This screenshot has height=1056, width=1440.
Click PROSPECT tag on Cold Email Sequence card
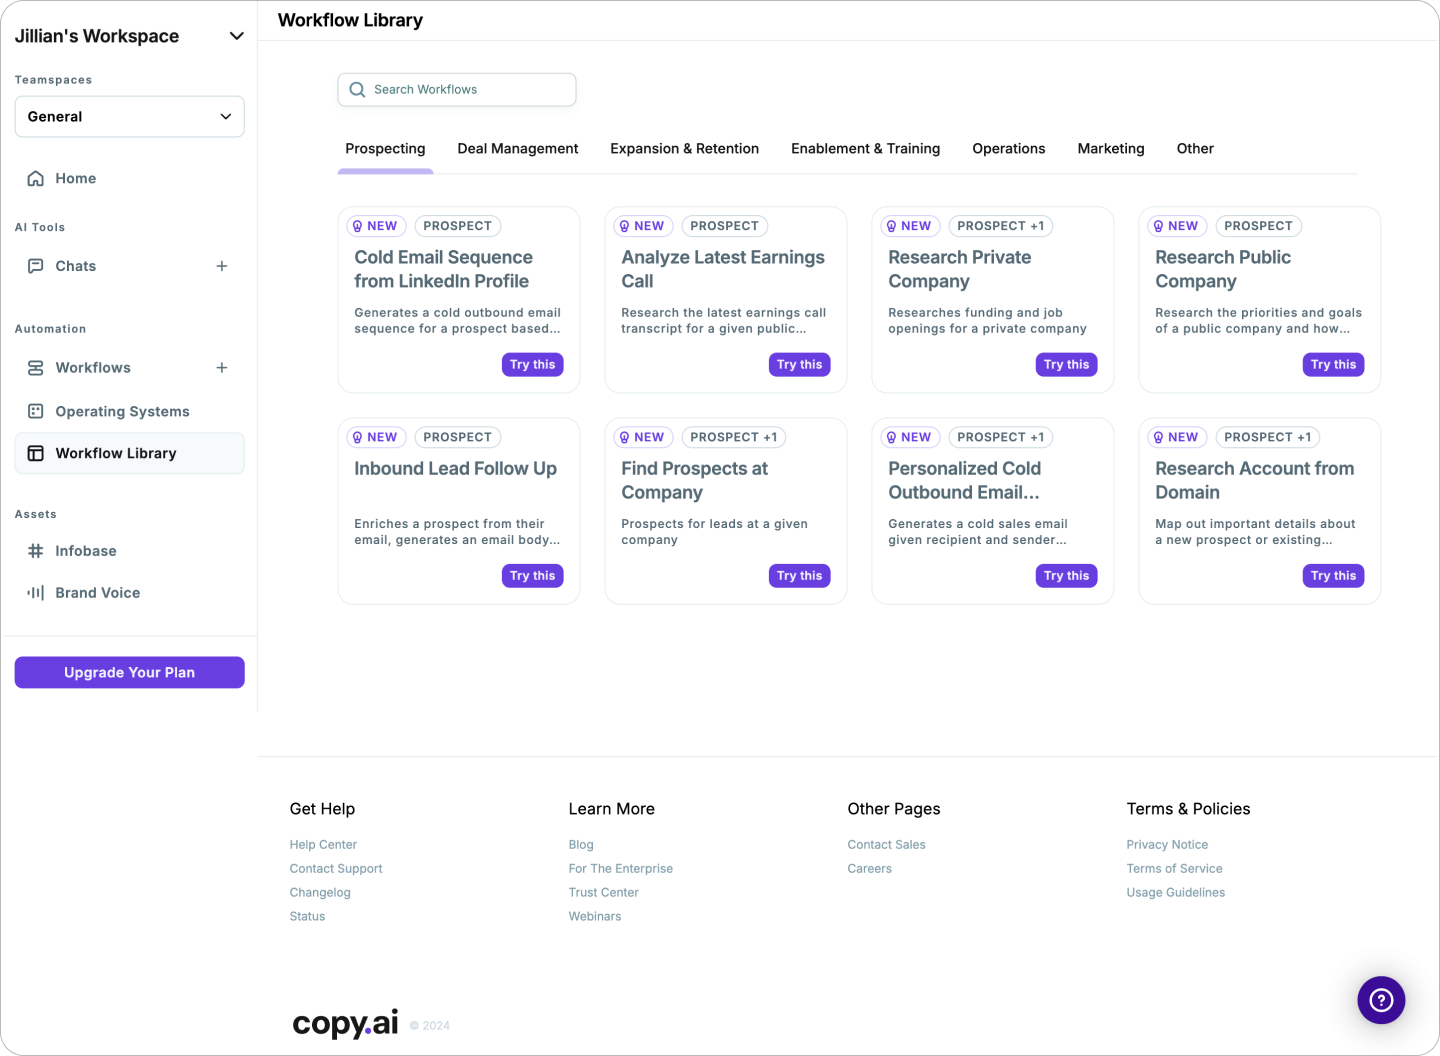[457, 226]
